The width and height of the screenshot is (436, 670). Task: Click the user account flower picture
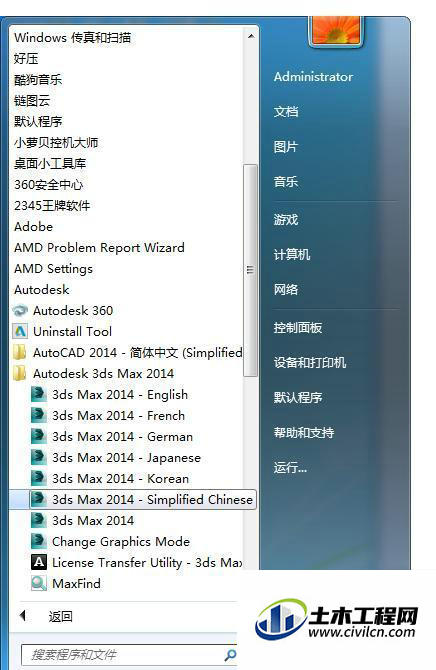(x=336, y=30)
